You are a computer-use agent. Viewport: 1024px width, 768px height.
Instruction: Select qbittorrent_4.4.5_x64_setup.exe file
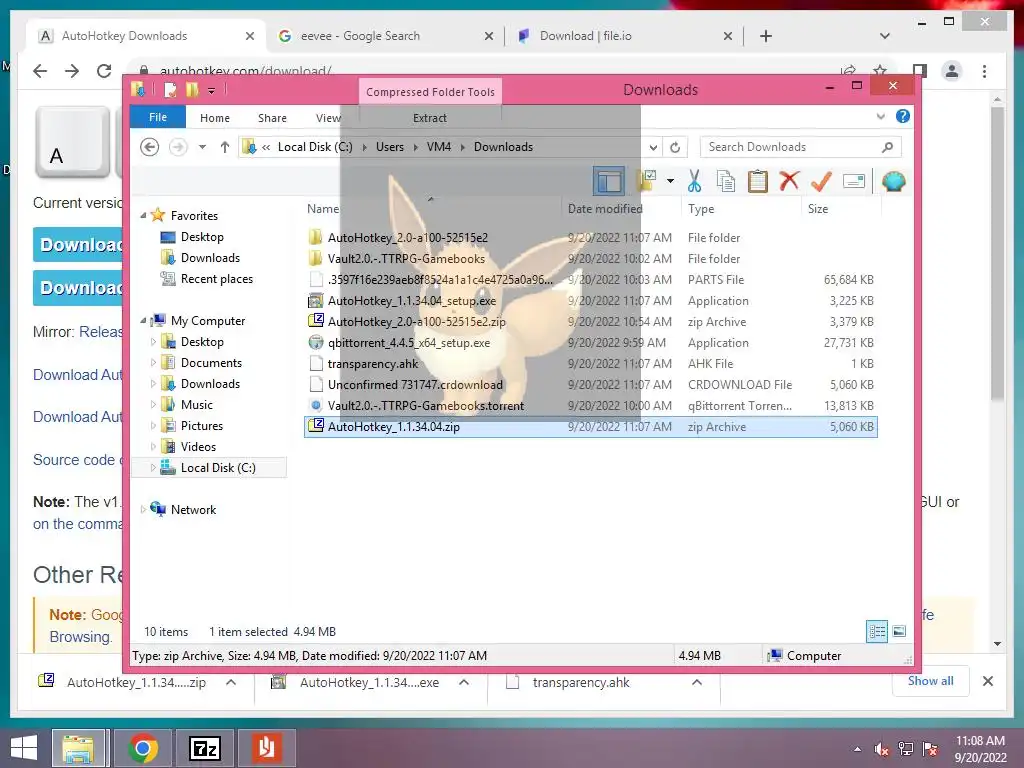click(x=591, y=342)
